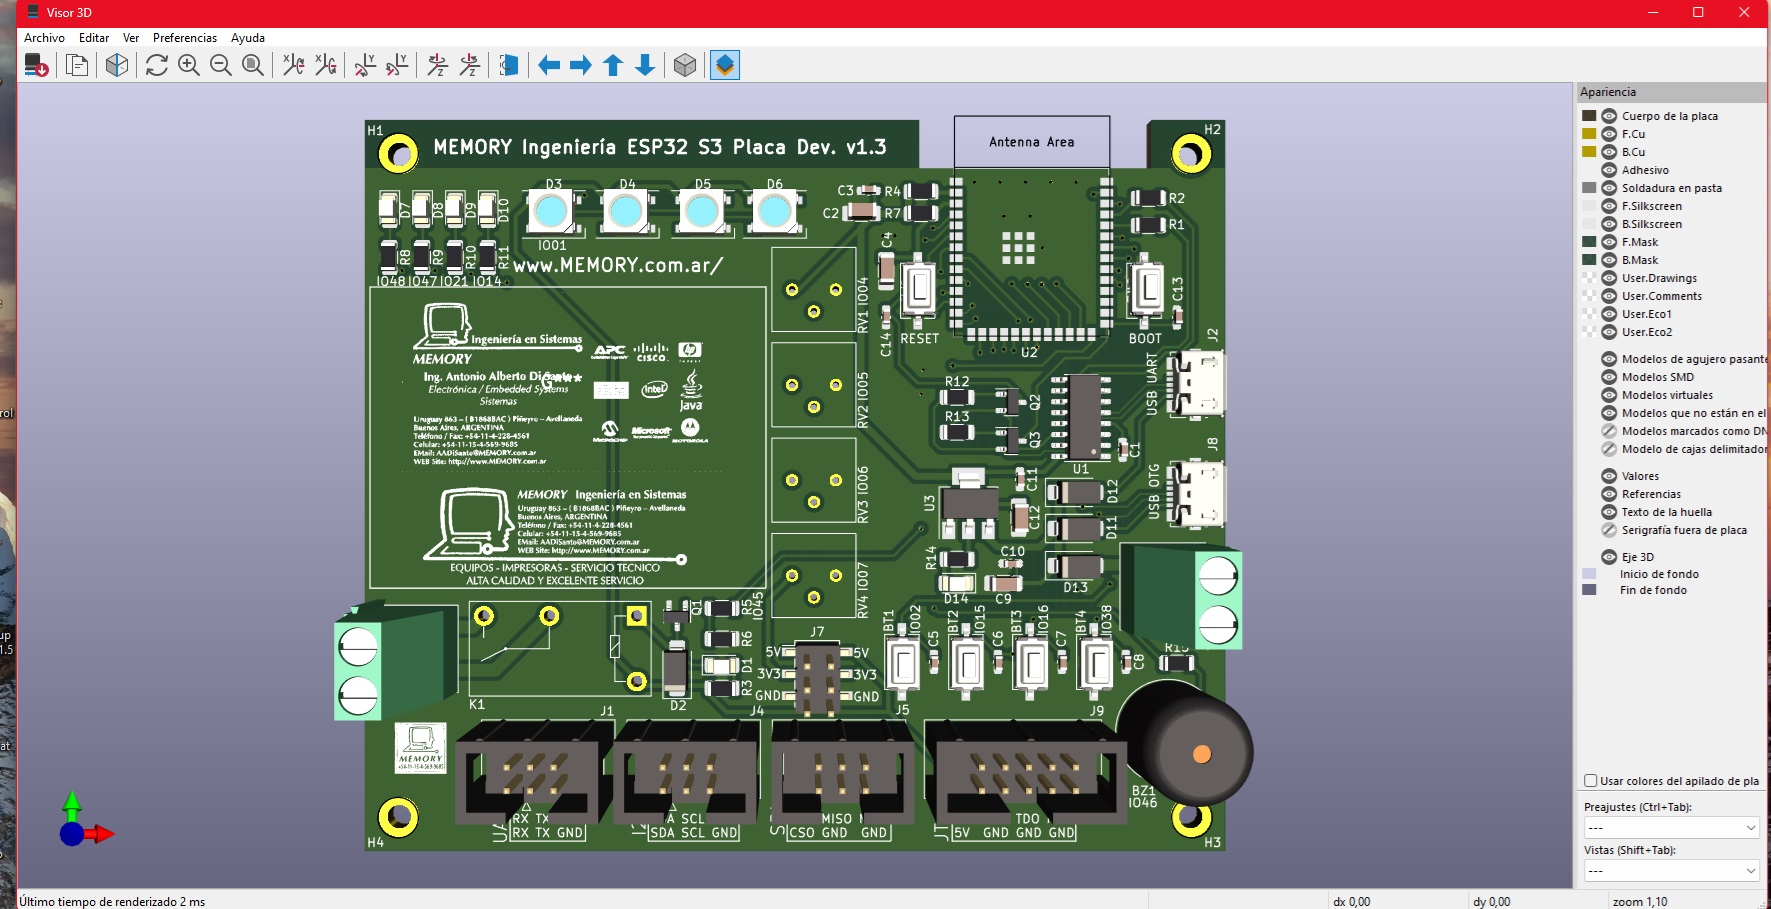Screen dimensions: 1771x909
Task: Click the Refresh board icon
Action: [x=156, y=65]
